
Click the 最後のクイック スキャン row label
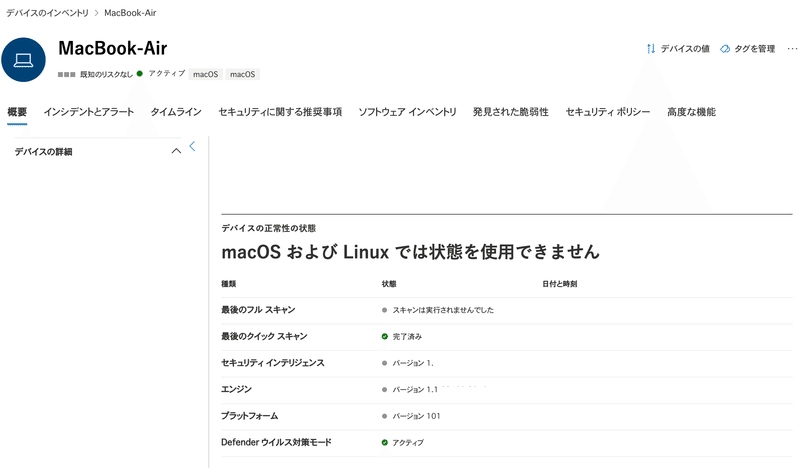(264, 336)
